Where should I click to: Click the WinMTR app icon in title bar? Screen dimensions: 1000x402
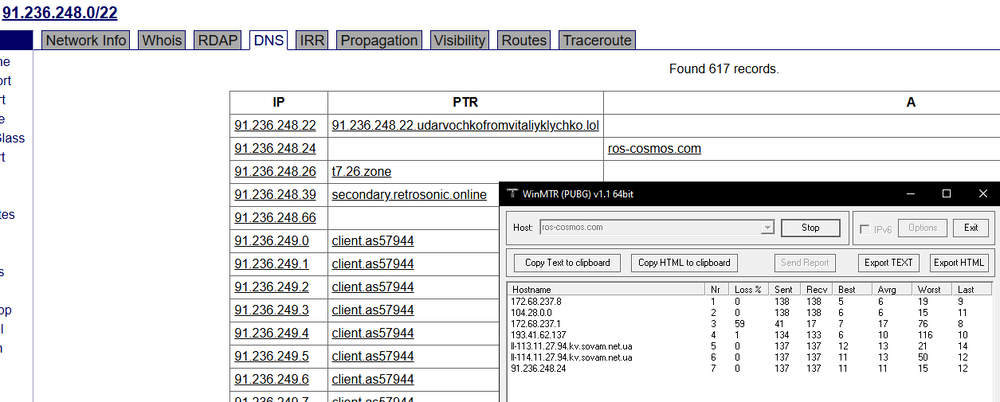(x=513, y=194)
